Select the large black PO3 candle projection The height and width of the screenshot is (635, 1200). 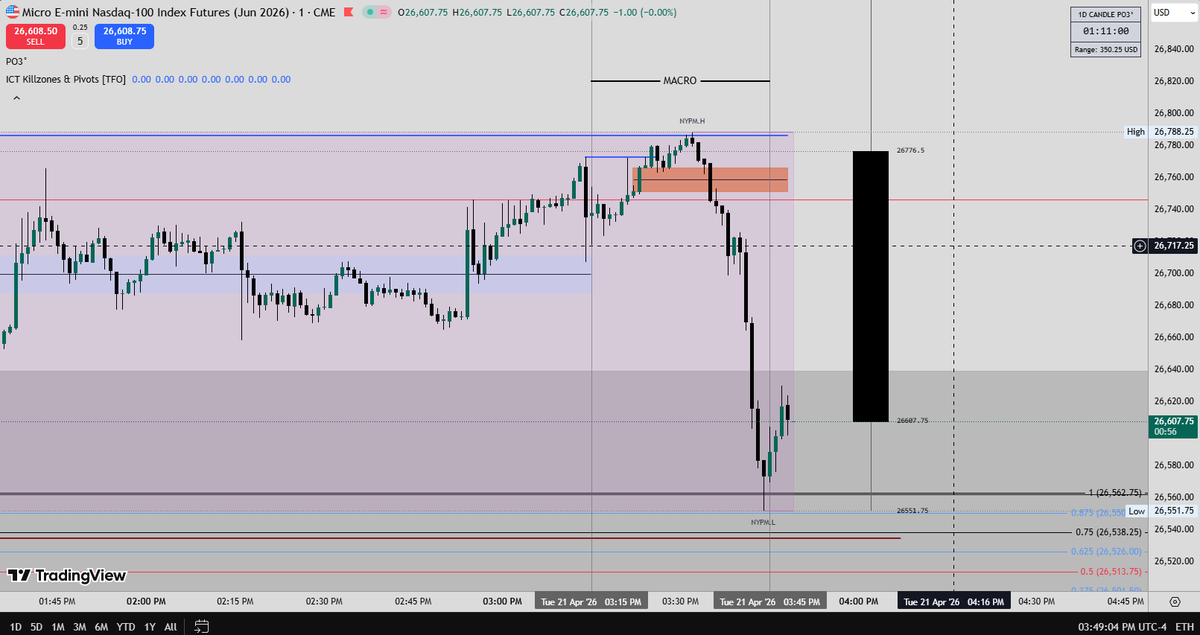[870, 286]
